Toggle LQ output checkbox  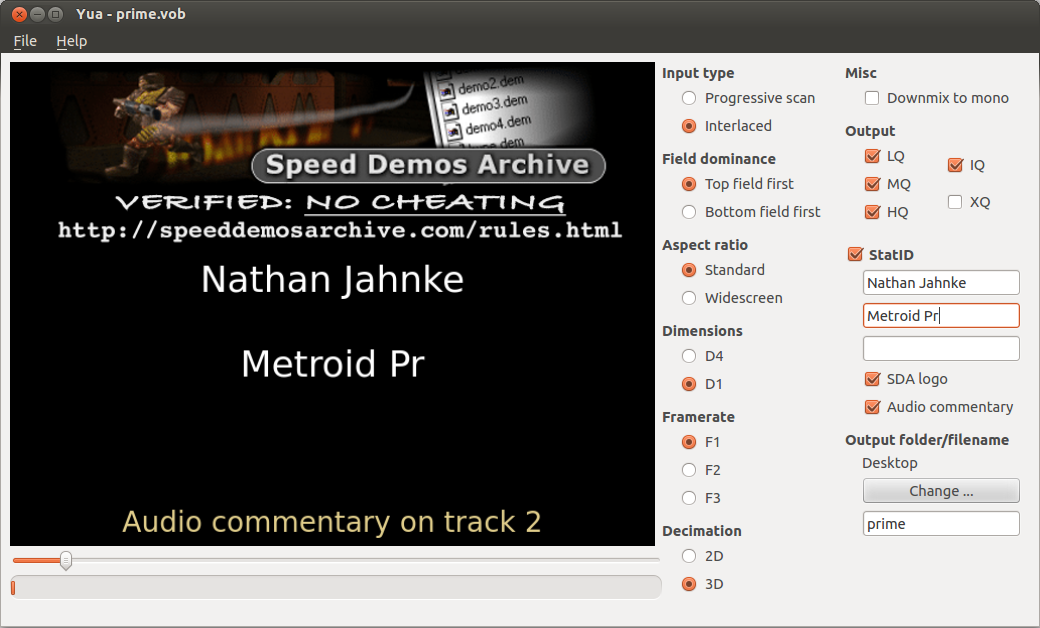[873, 157]
